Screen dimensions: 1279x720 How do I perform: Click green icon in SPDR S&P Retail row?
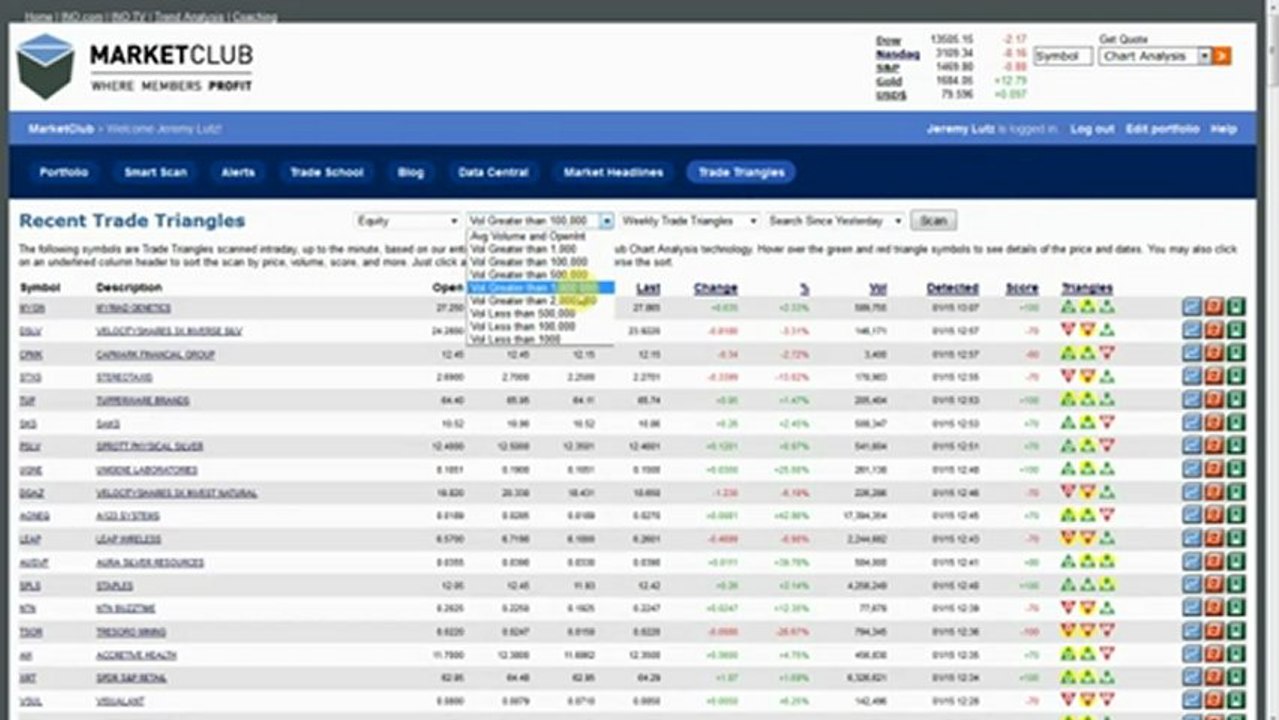tap(1237, 678)
